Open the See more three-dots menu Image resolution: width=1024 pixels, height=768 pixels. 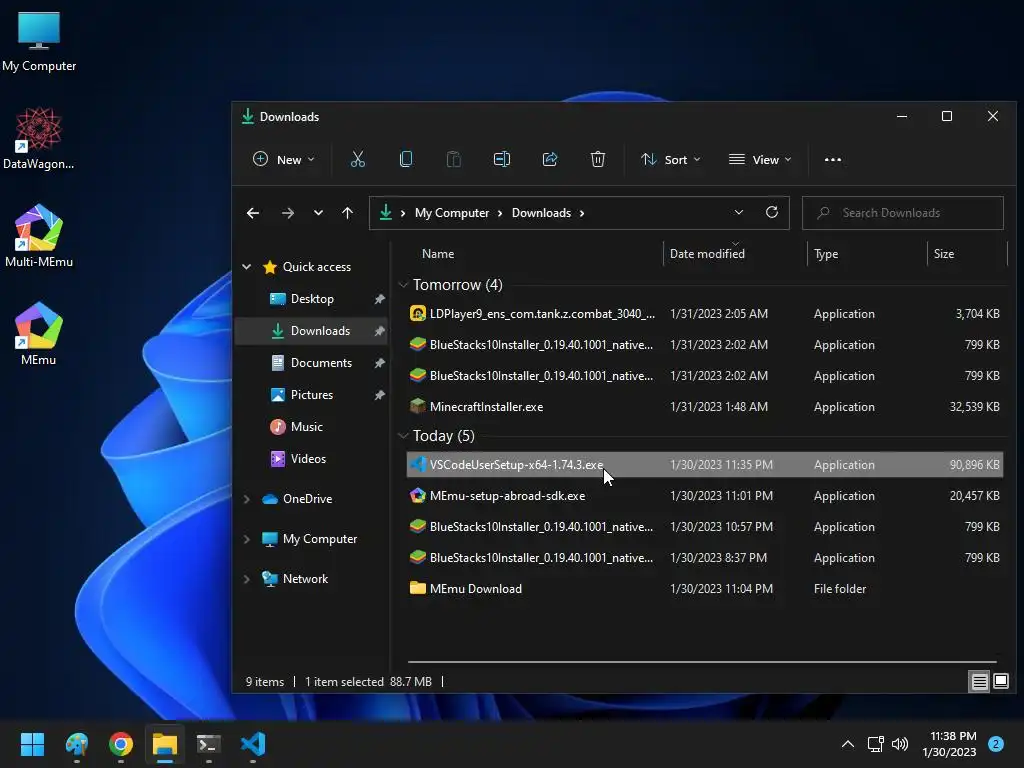833,159
